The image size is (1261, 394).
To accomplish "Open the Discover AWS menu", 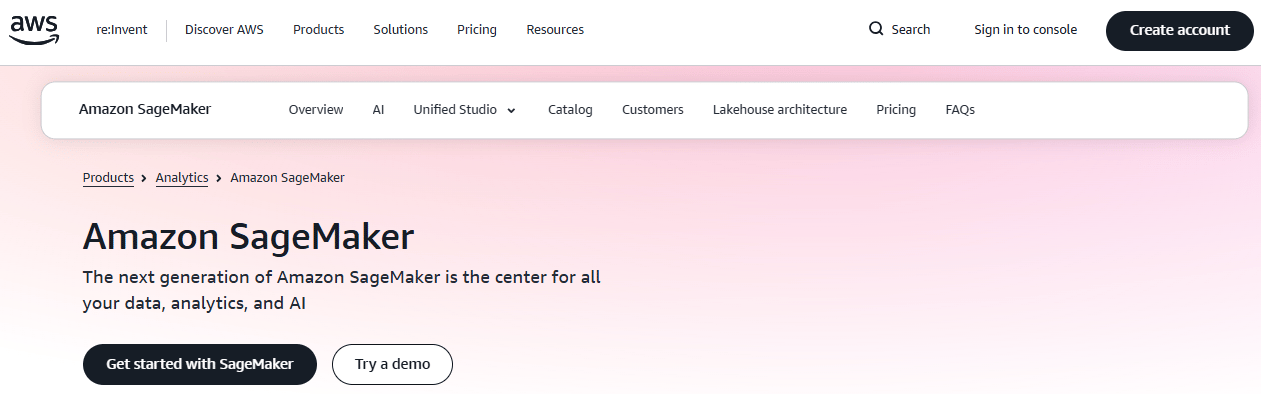I will pos(224,30).
